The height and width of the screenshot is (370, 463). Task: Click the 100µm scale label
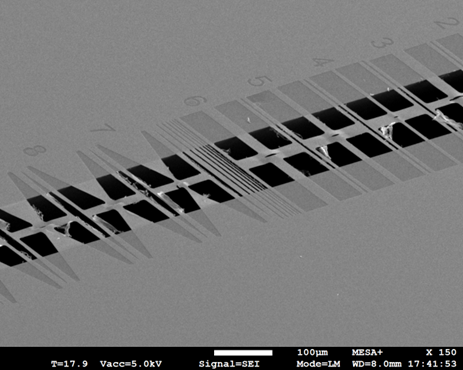tap(312, 352)
